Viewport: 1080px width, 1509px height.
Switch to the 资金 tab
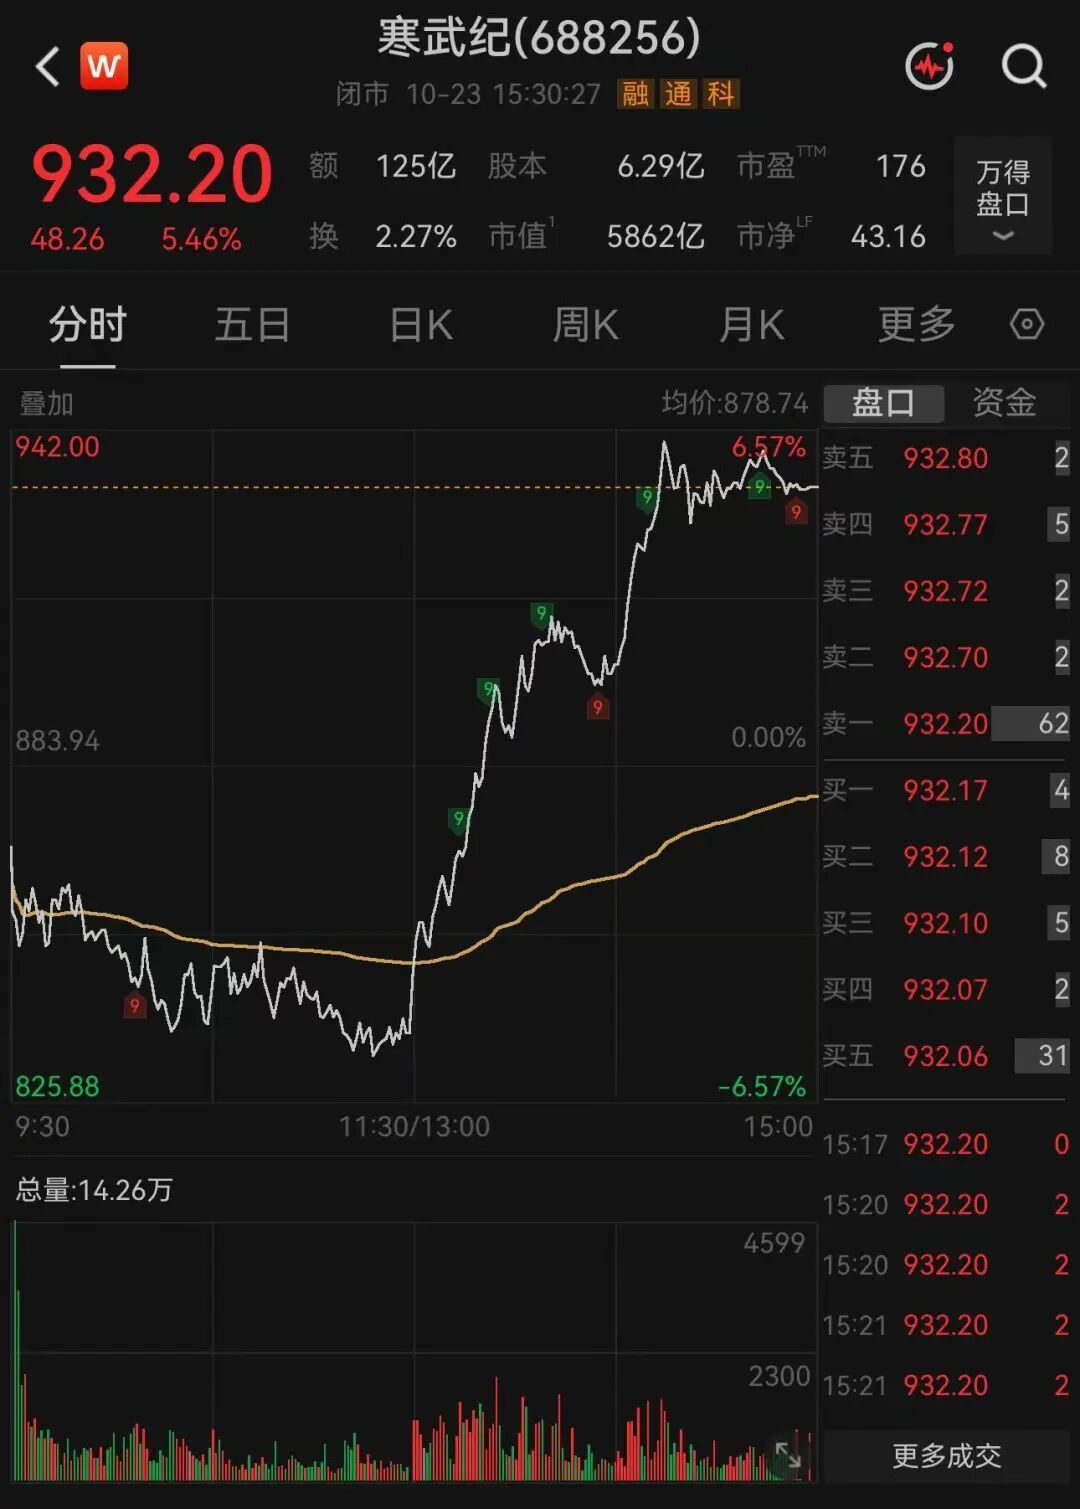pos(1005,403)
